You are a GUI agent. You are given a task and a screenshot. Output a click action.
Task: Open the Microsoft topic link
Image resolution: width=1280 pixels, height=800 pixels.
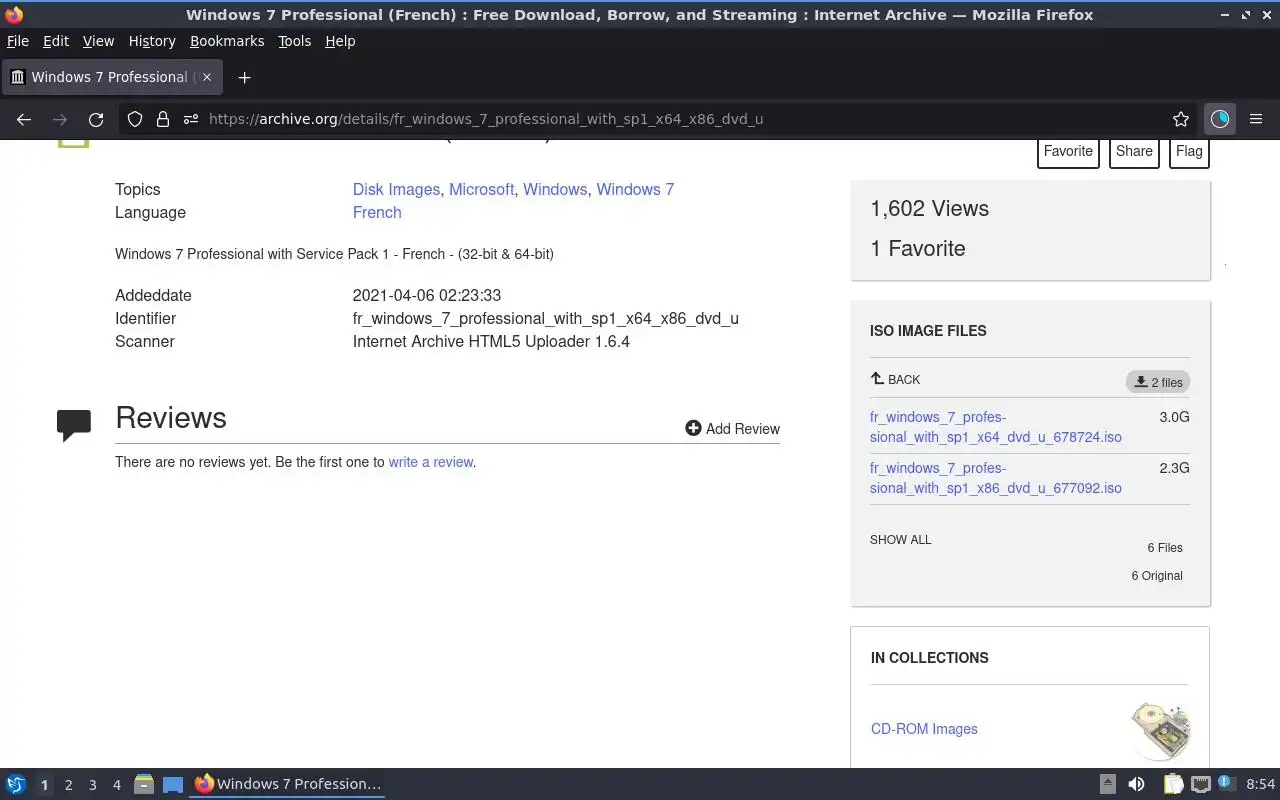point(481,189)
